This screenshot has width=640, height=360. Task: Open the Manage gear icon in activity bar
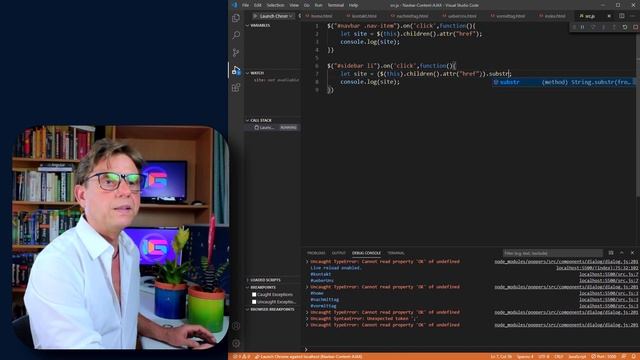(236, 344)
